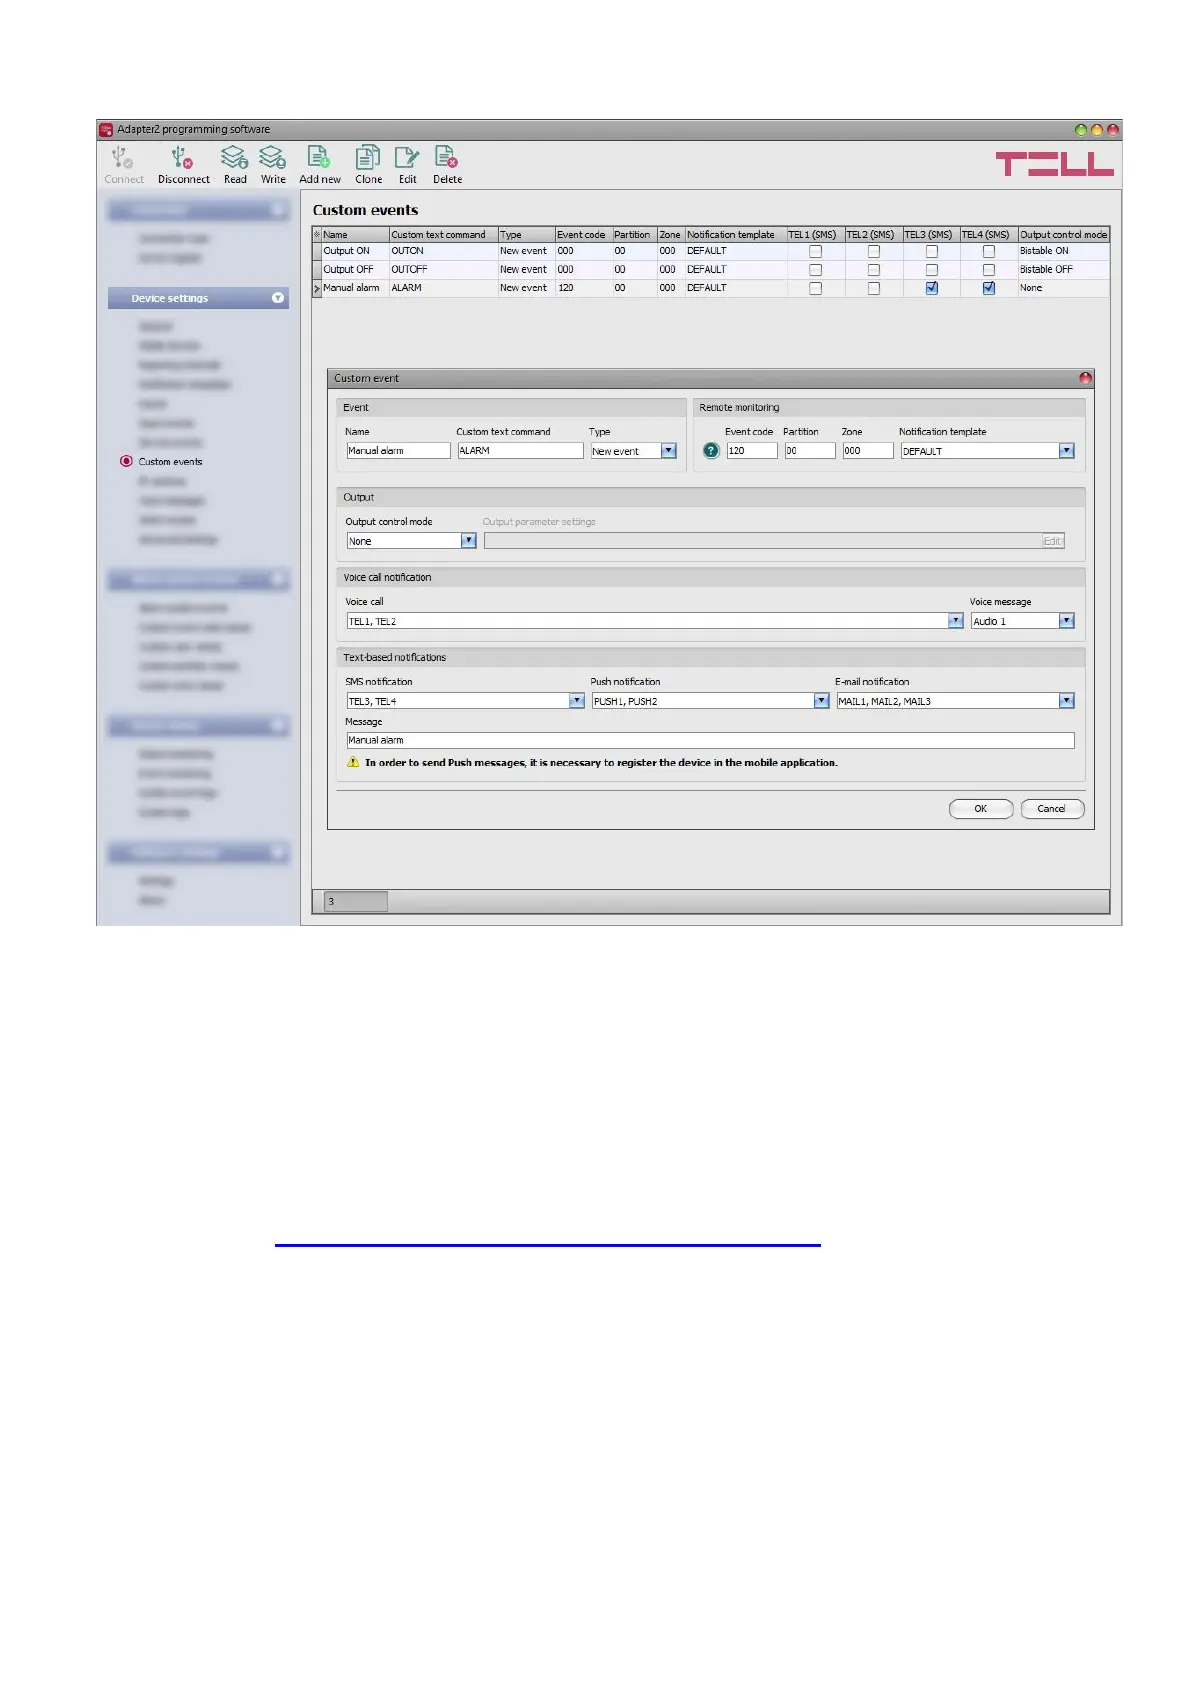Toggle TEL2 (SMS) checkbox for Manual alarm
Image resolution: width=1191 pixels, height=1684 pixels.
[x=874, y=288]
